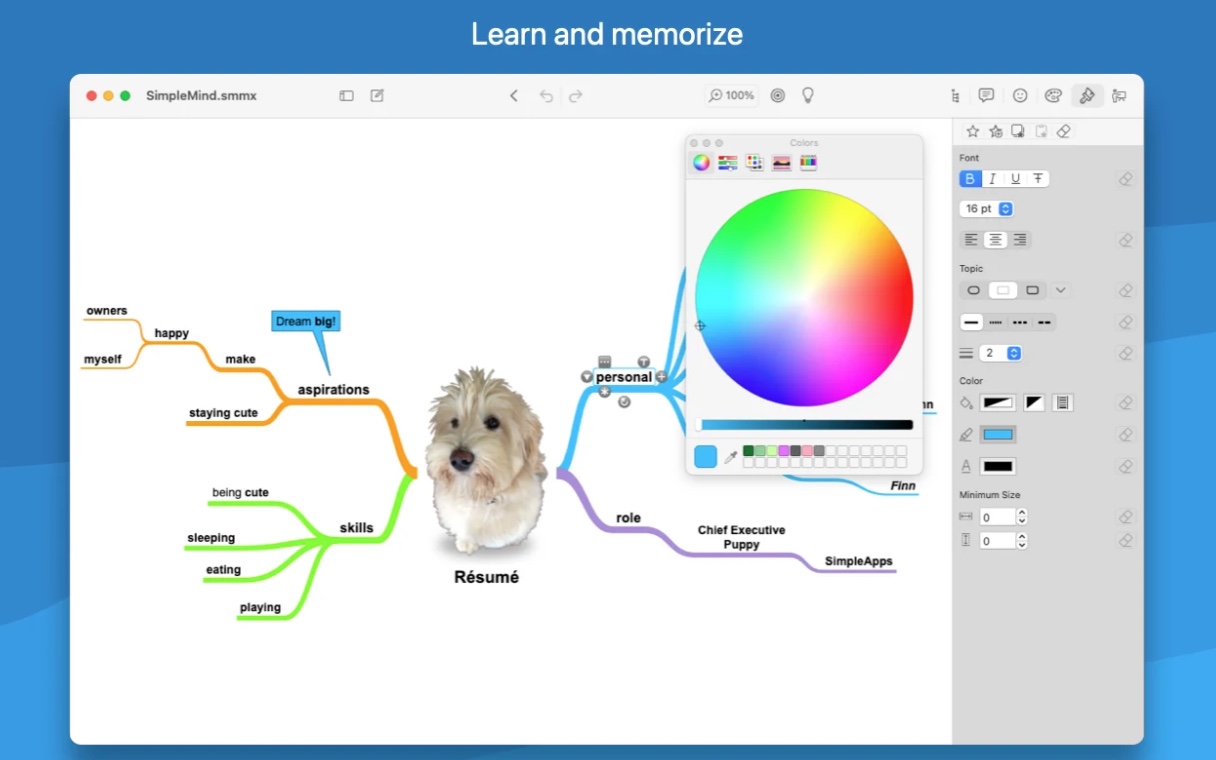Screen dimensions: 1216x760
Task: Click the minimum height stepper arrows
Action: tap(1022, 541)
